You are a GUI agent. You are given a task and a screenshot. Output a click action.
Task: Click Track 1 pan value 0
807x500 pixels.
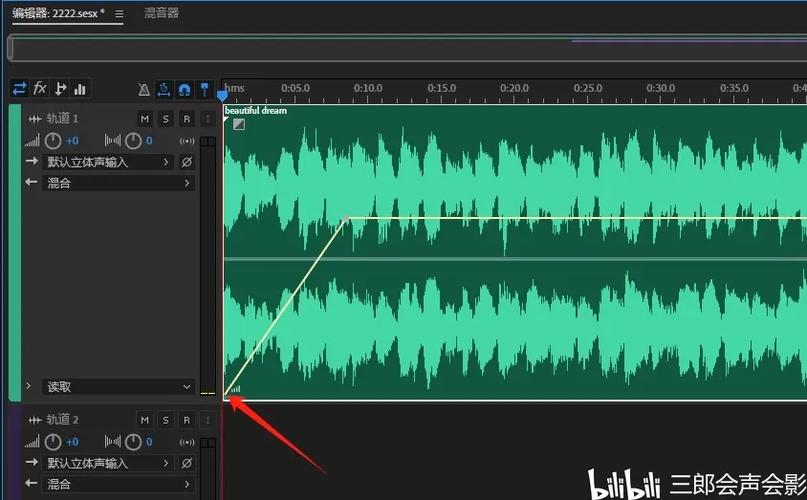tap(149, 141)
